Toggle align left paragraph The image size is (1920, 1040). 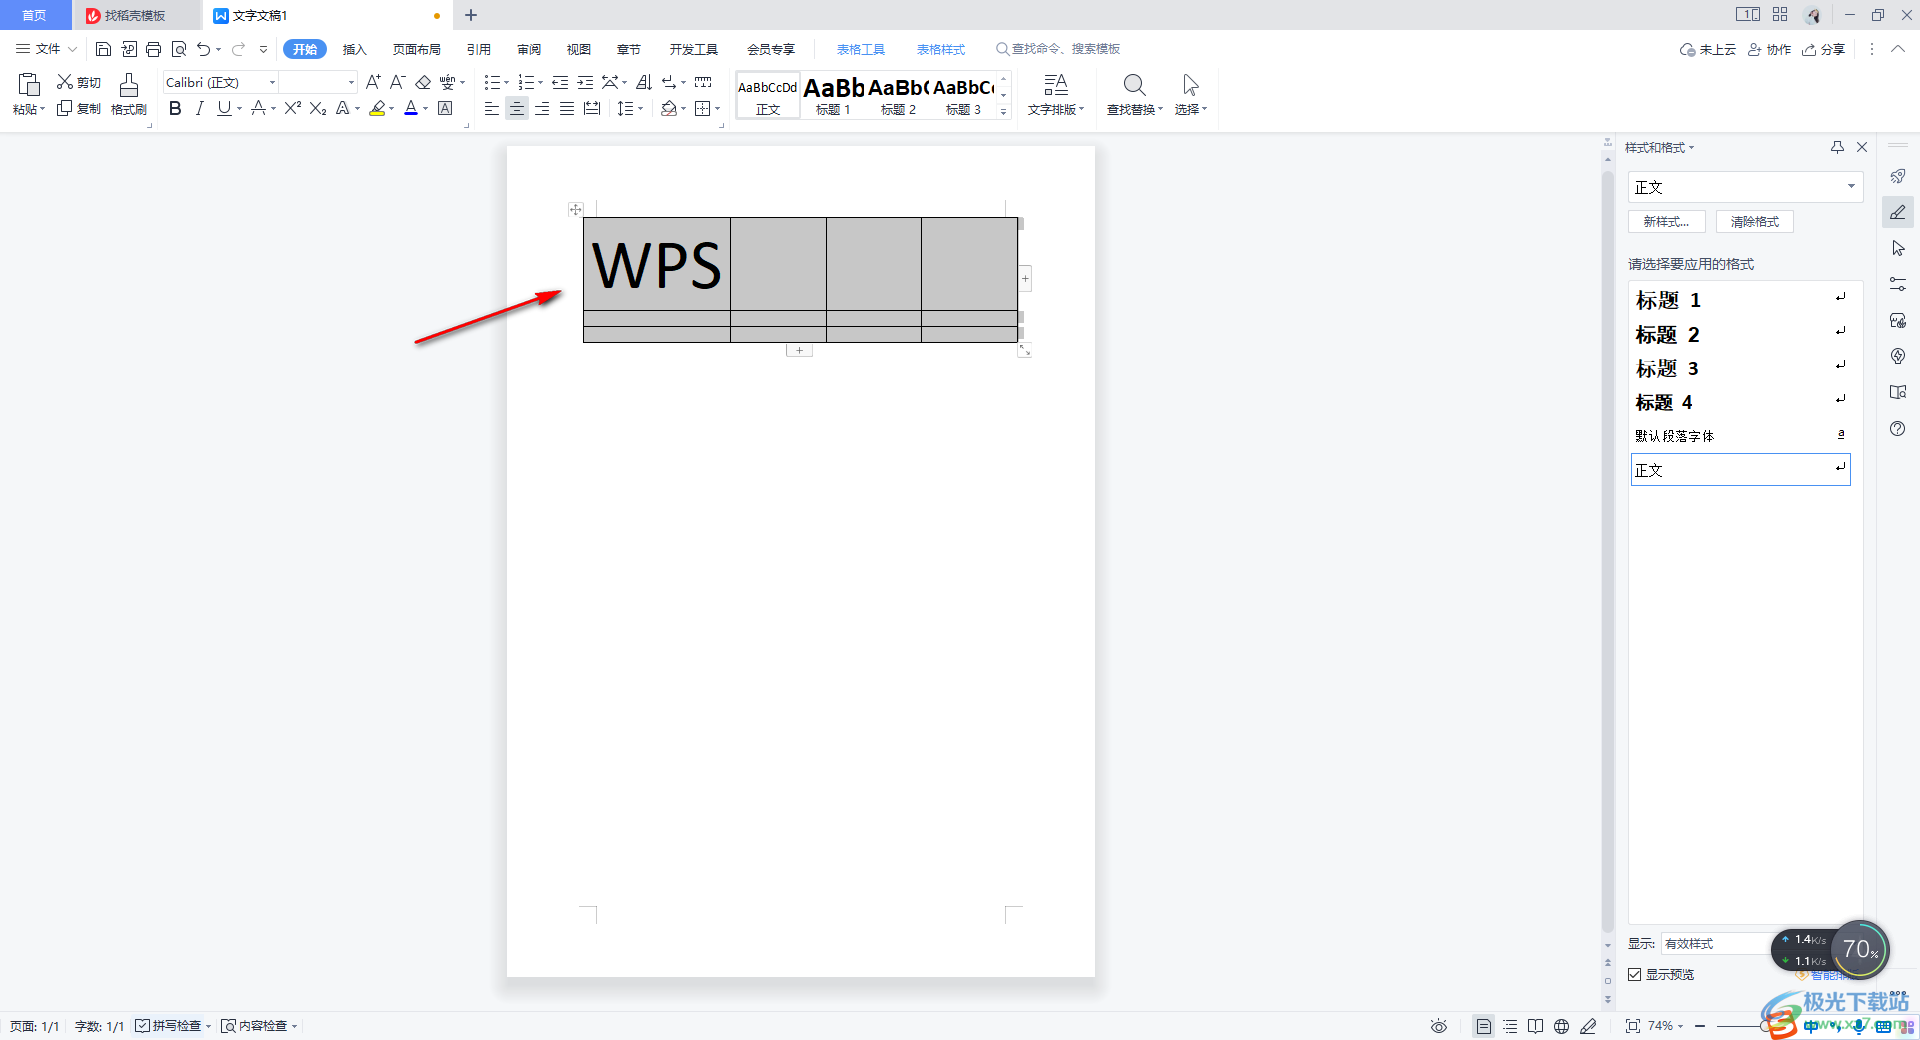(x=491, y=108)
